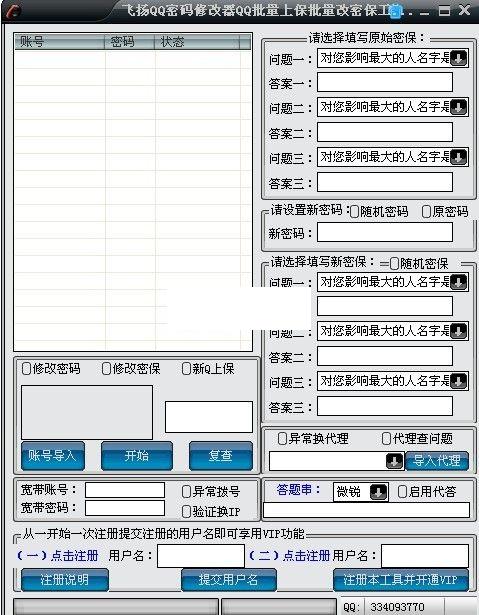Open original security question three dropdown

(458, 157)
